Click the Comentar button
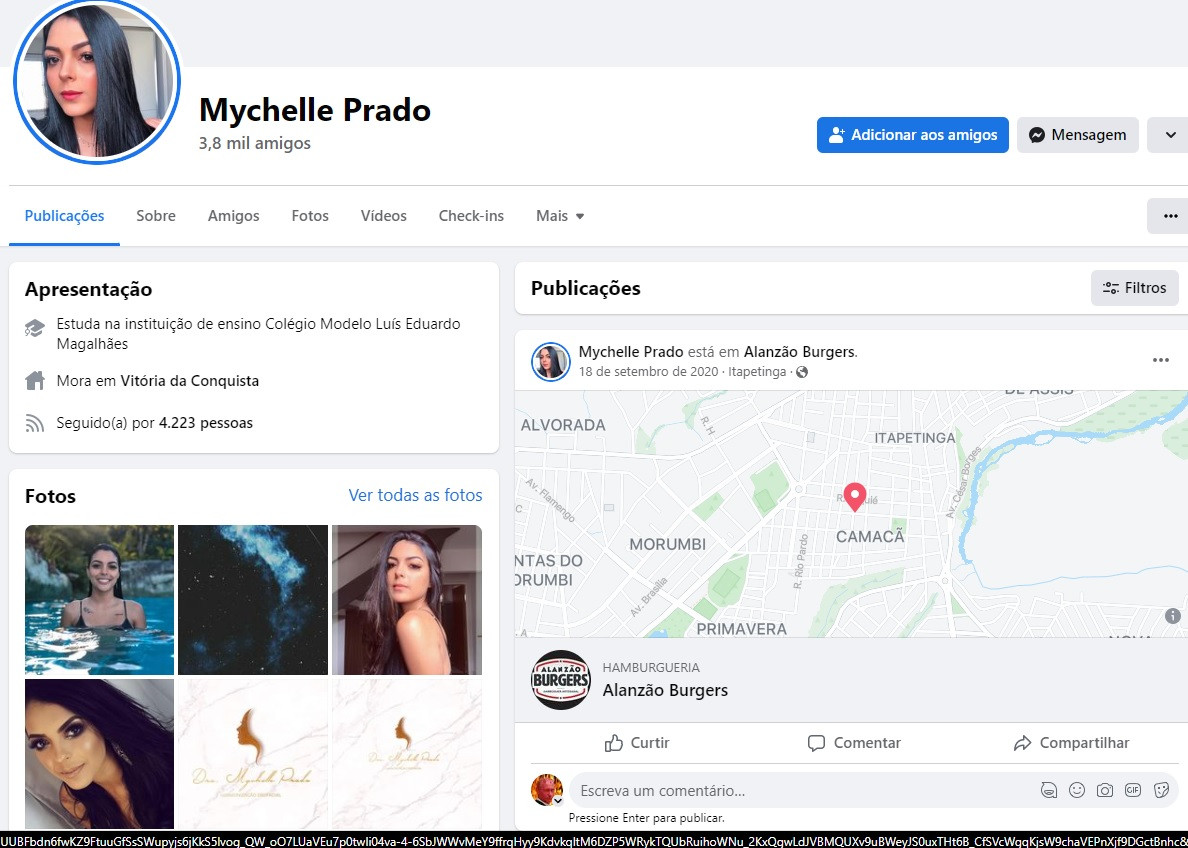Screen dimensions: 1188x848 click(854, 743)
